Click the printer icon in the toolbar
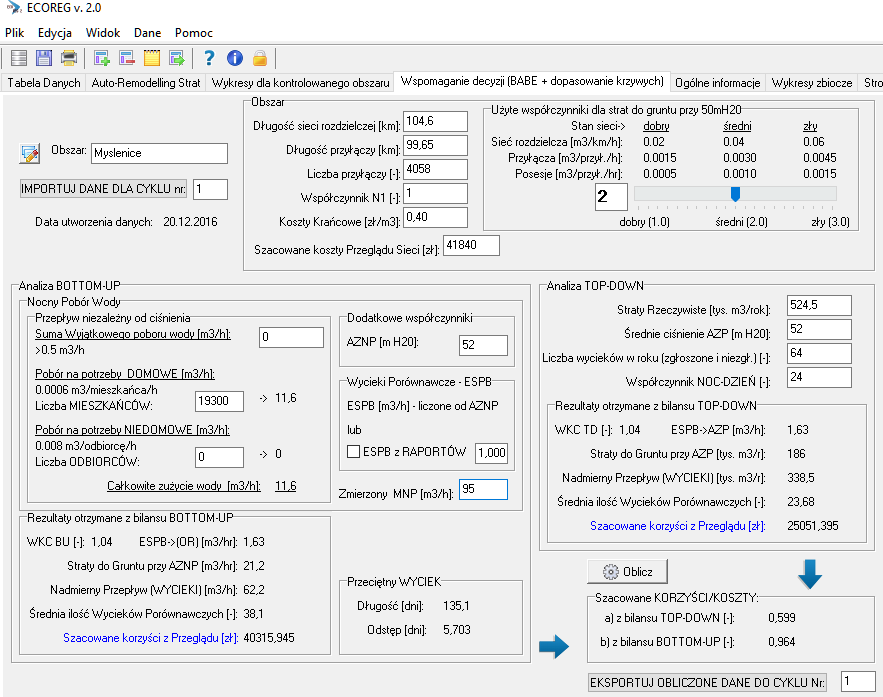This screenshot has height=697, width=883. [x=69, y=58]
